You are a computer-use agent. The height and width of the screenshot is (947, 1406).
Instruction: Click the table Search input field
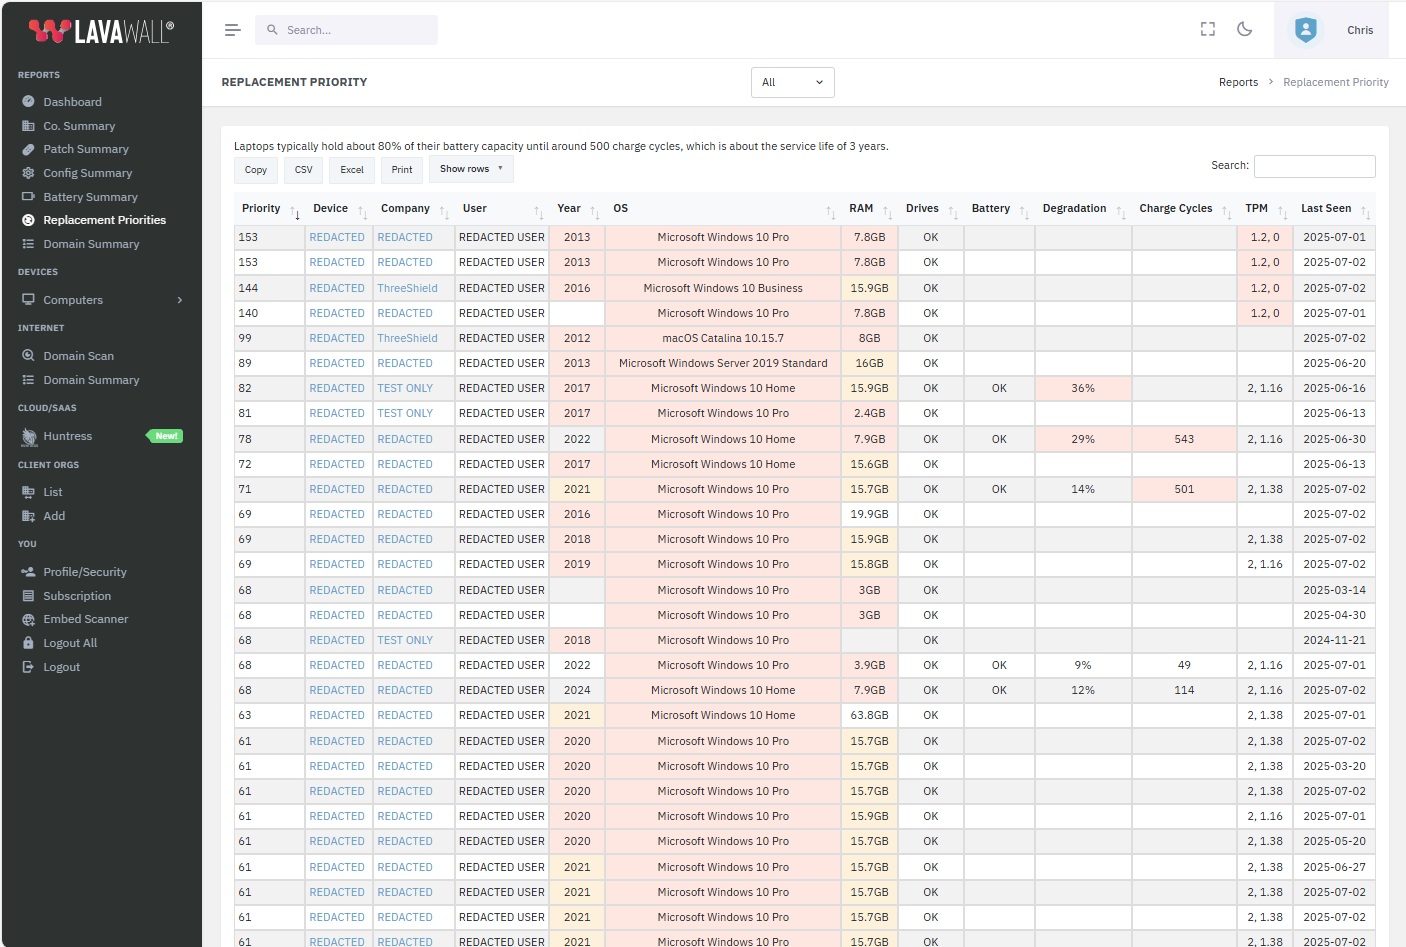(1314, 166)
